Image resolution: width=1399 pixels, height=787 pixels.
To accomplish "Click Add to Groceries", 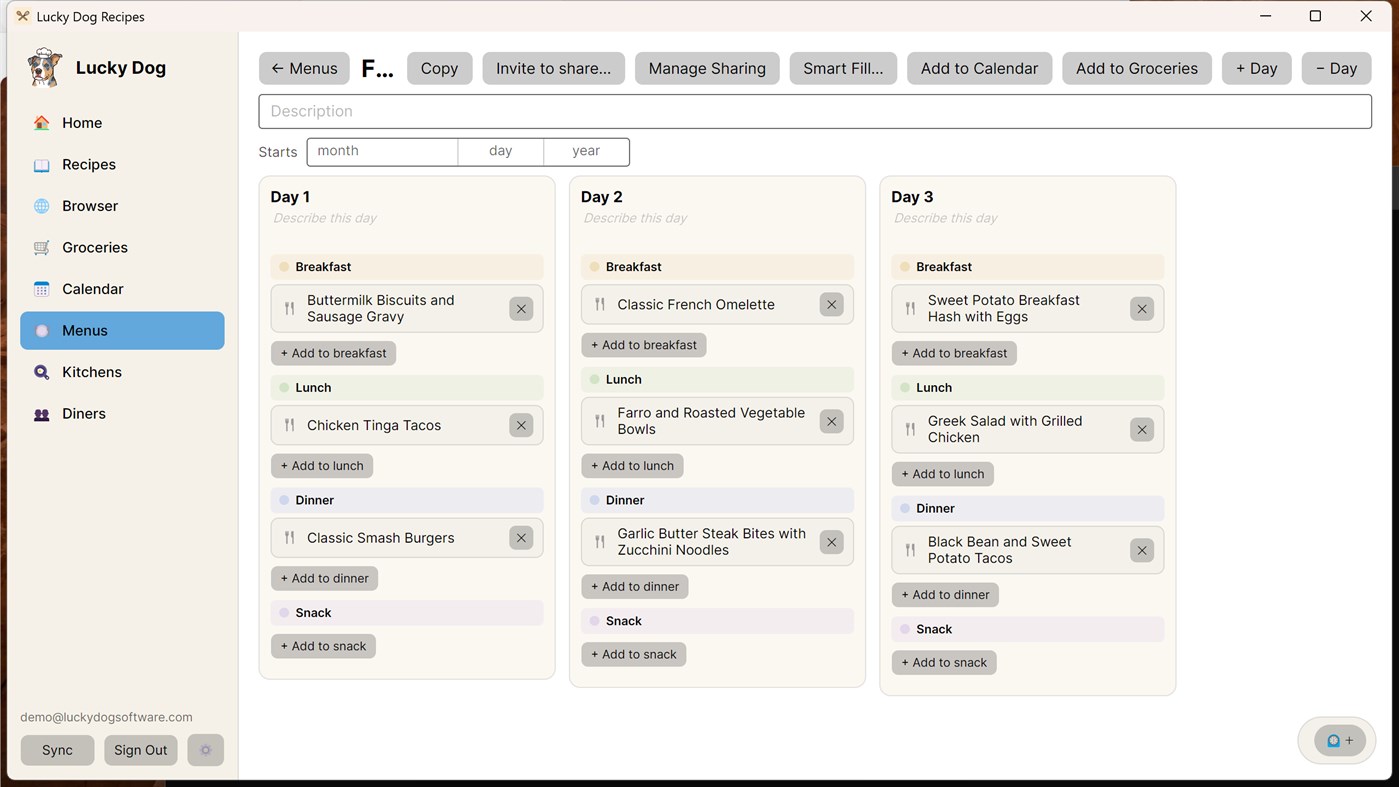I will click(1137, 68).
